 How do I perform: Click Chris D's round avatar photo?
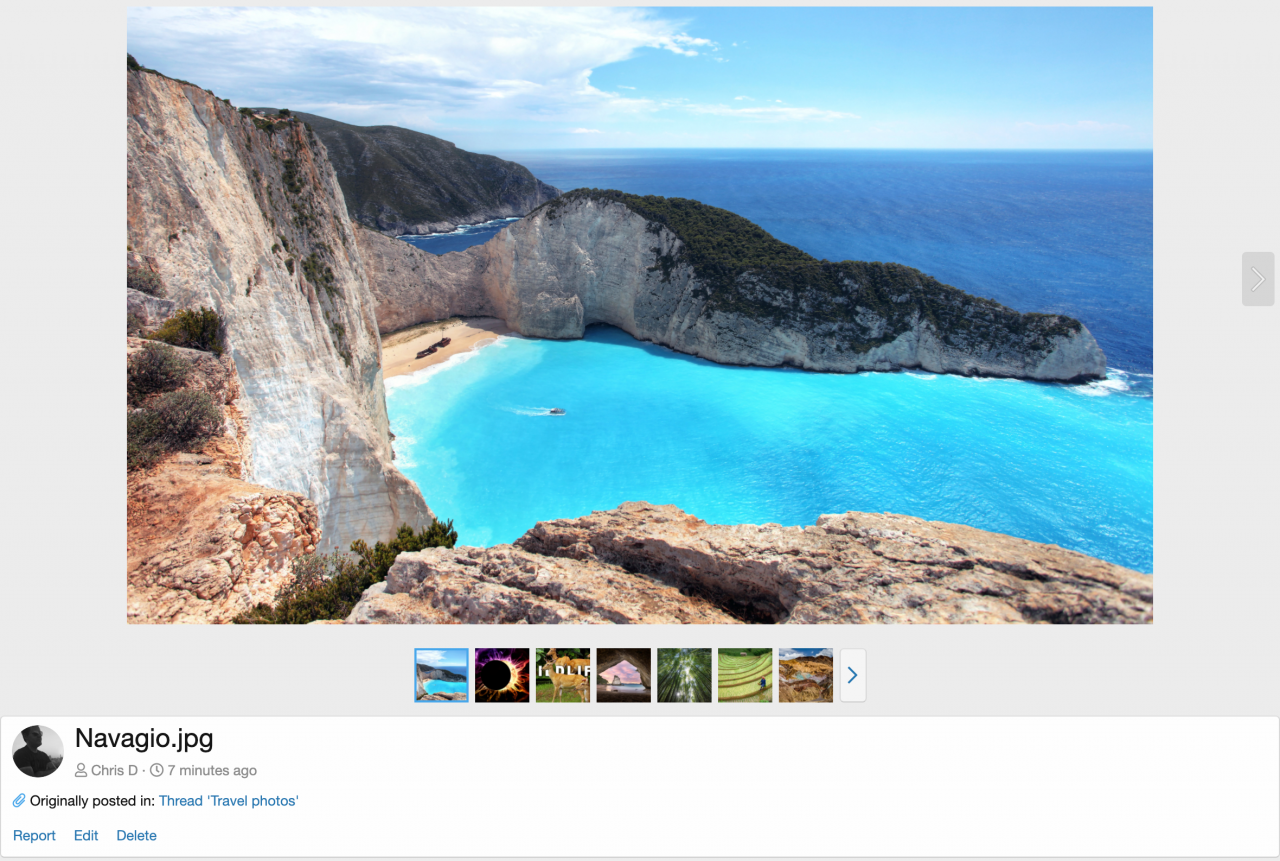coord(38,751)
